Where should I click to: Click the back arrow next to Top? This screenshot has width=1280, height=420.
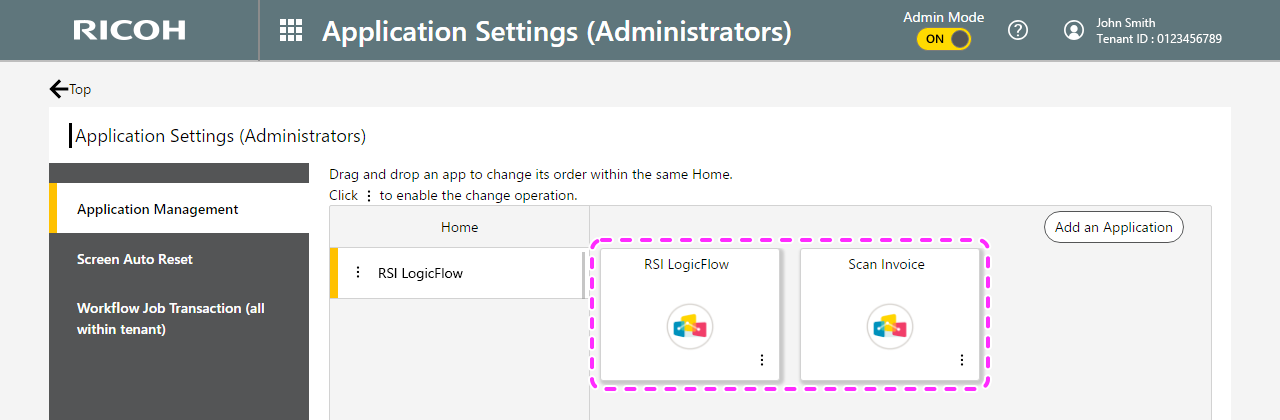click(59, 89)
